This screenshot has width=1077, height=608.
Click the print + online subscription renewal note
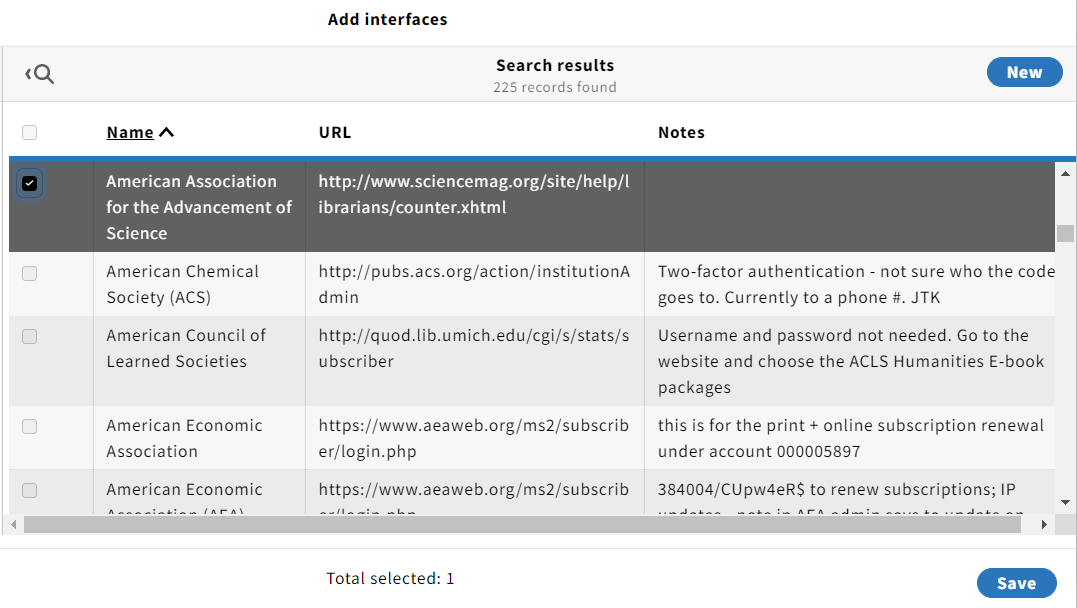tap(850, 438)
